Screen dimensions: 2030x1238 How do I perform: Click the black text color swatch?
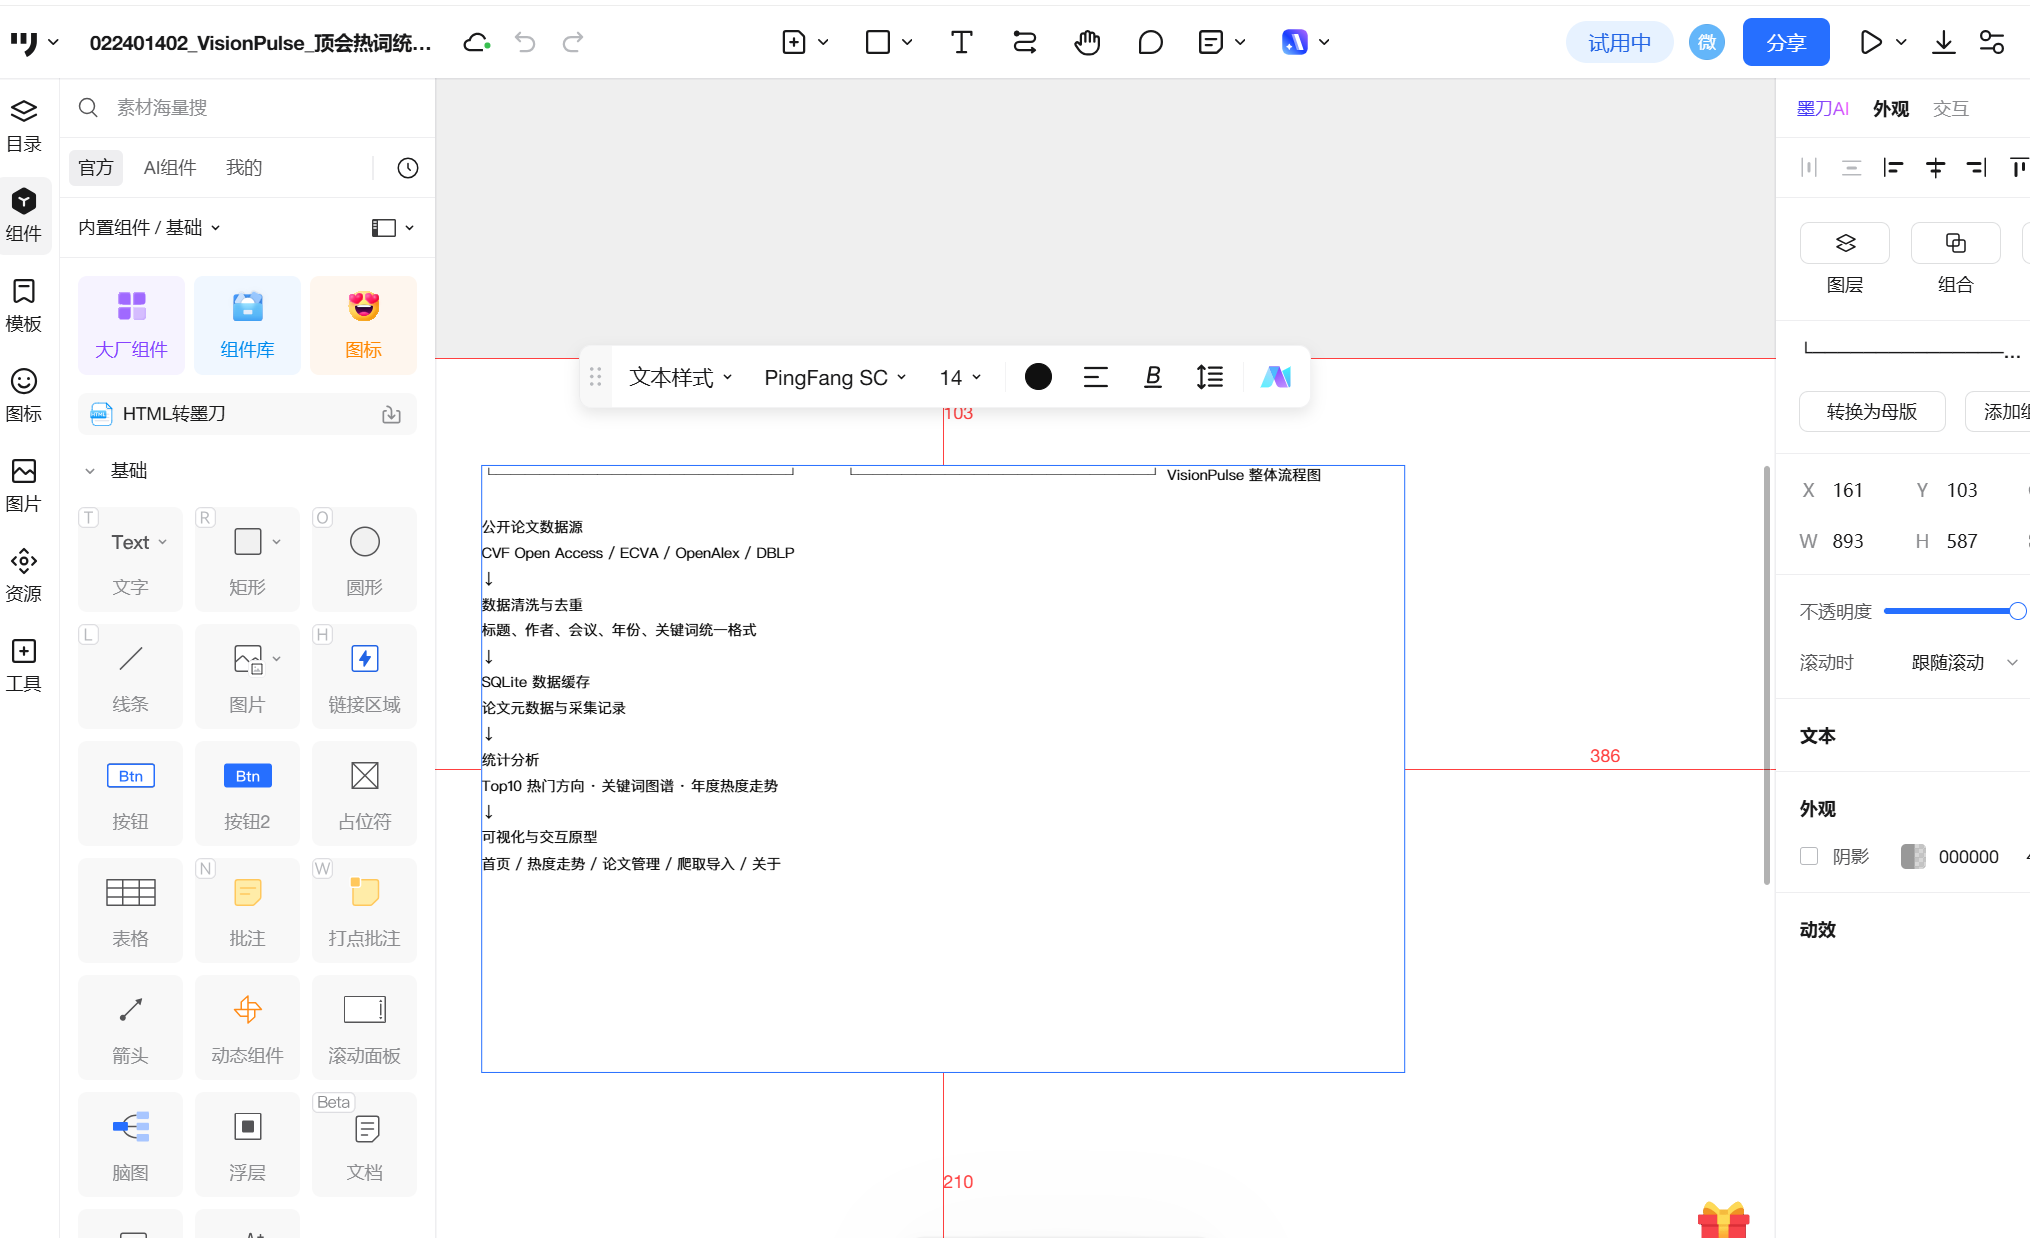(x=1037, y=377)
